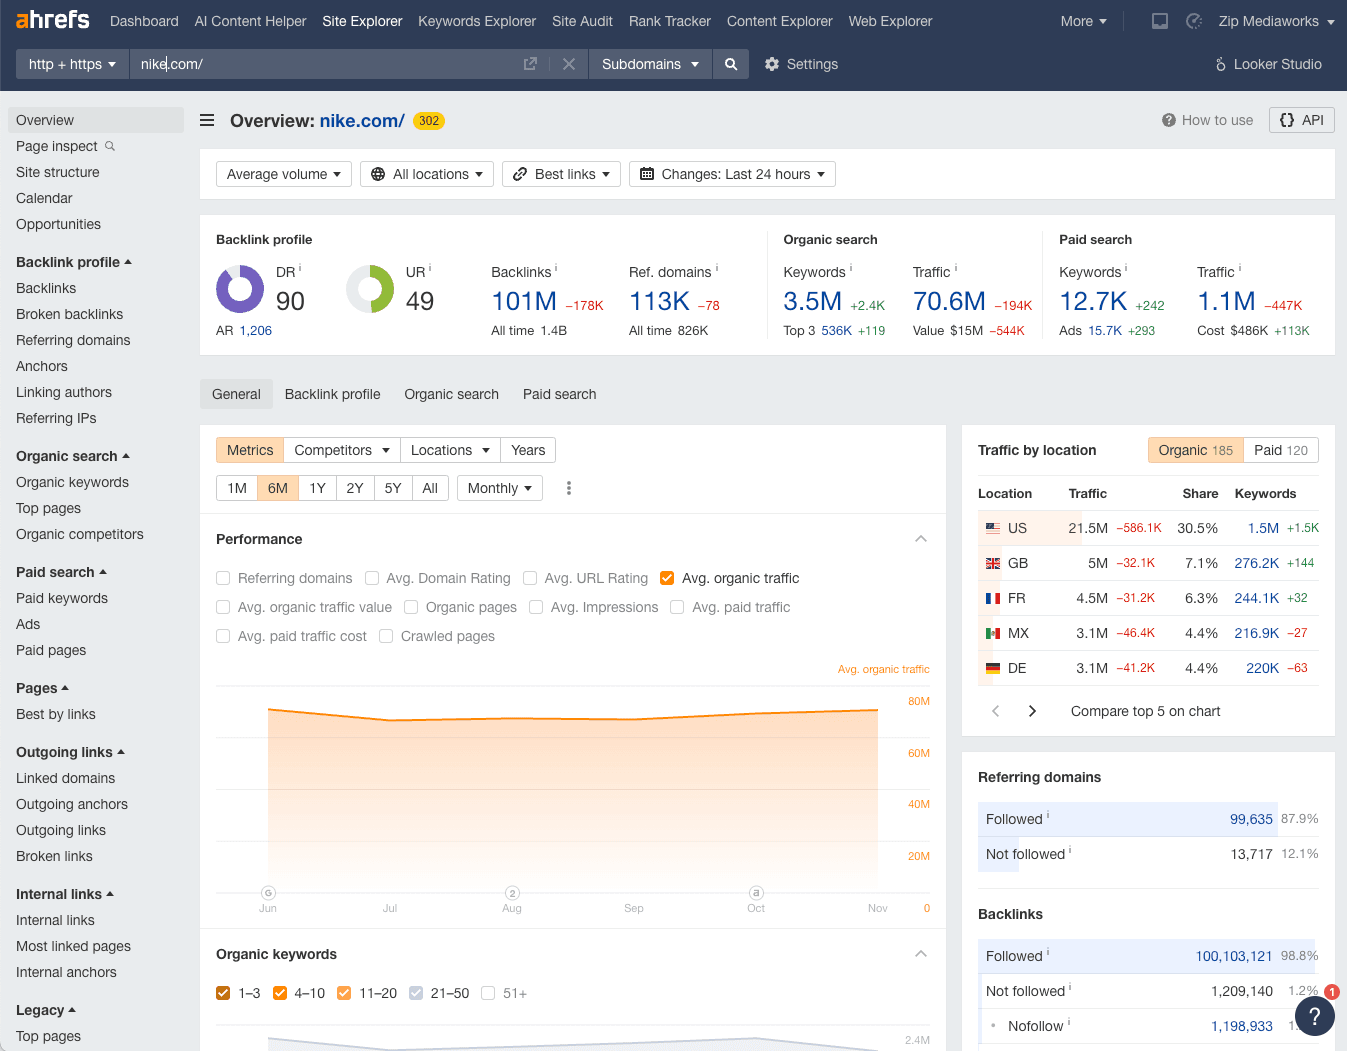Click the DR donut chart
Screen dimensions: 1347x1051
pyautogui.click(x=240, y=289)
